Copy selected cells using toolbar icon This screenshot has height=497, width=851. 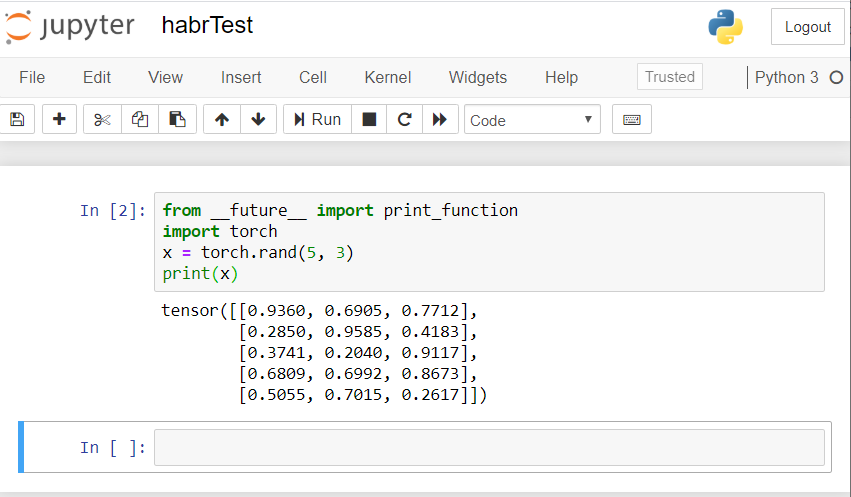140,120
